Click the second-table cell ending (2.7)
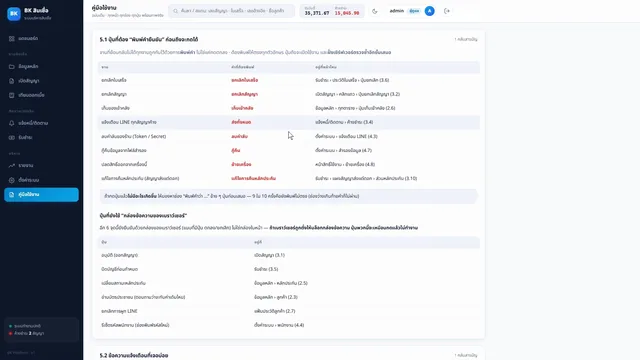Viewport: 640px width, 360px height. [274, 311]
